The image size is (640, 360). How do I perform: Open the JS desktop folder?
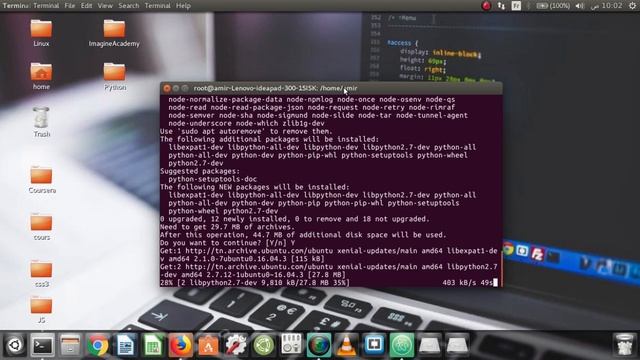point(41,310)
